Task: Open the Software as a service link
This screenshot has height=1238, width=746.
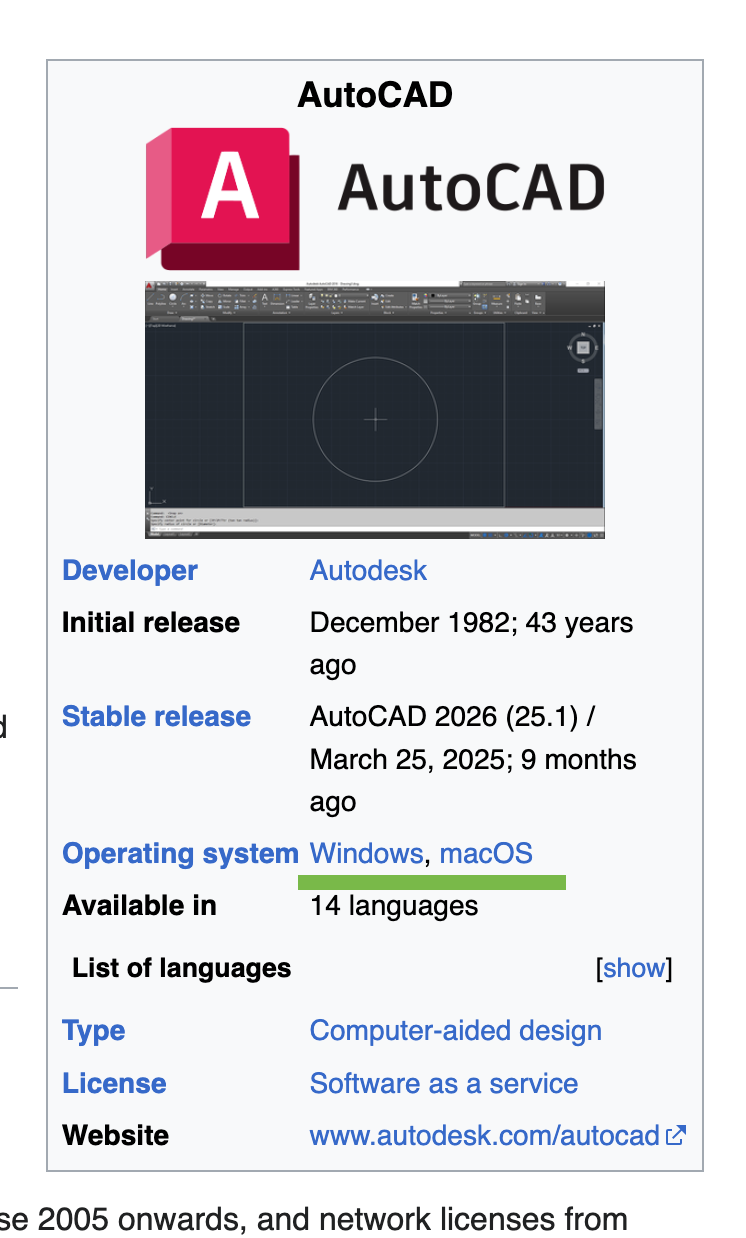Action: pyautogui.click(x=444, y=1084)
